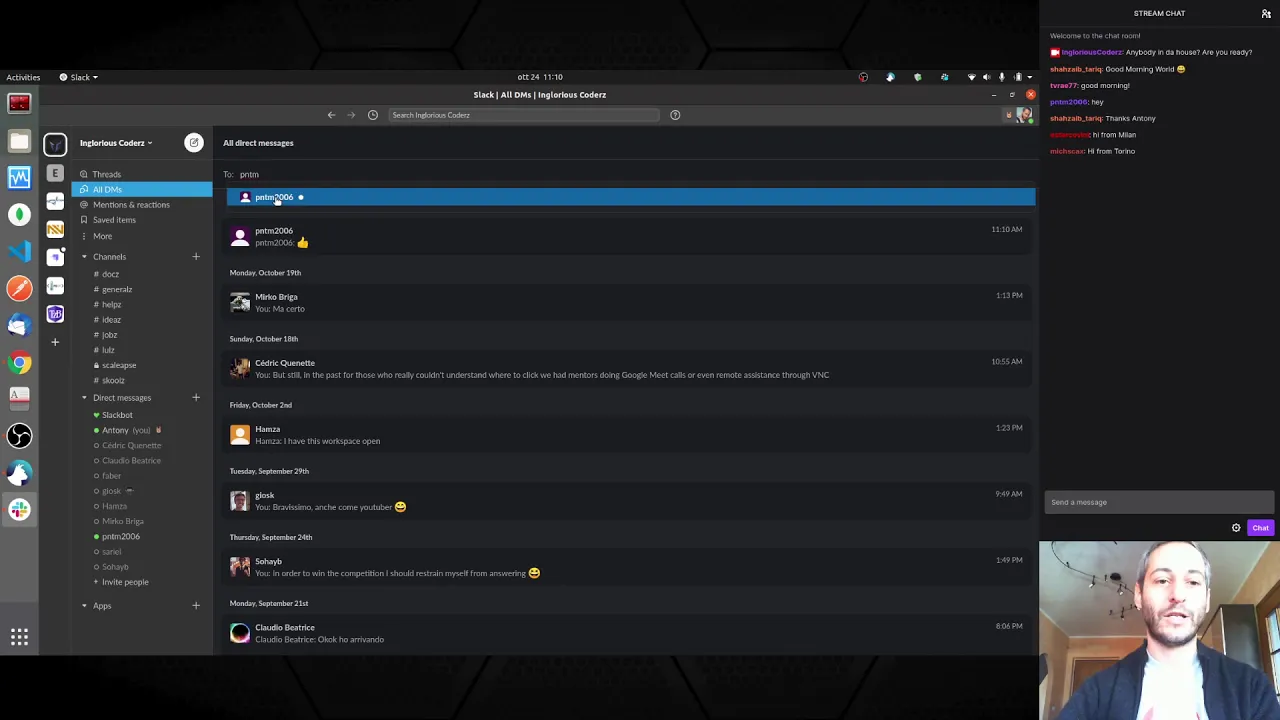Select the Inglorious Coderz workspace icon
Image resolution: width=1280 pixels, height=720 pixels.
click(x=55, y=144)
